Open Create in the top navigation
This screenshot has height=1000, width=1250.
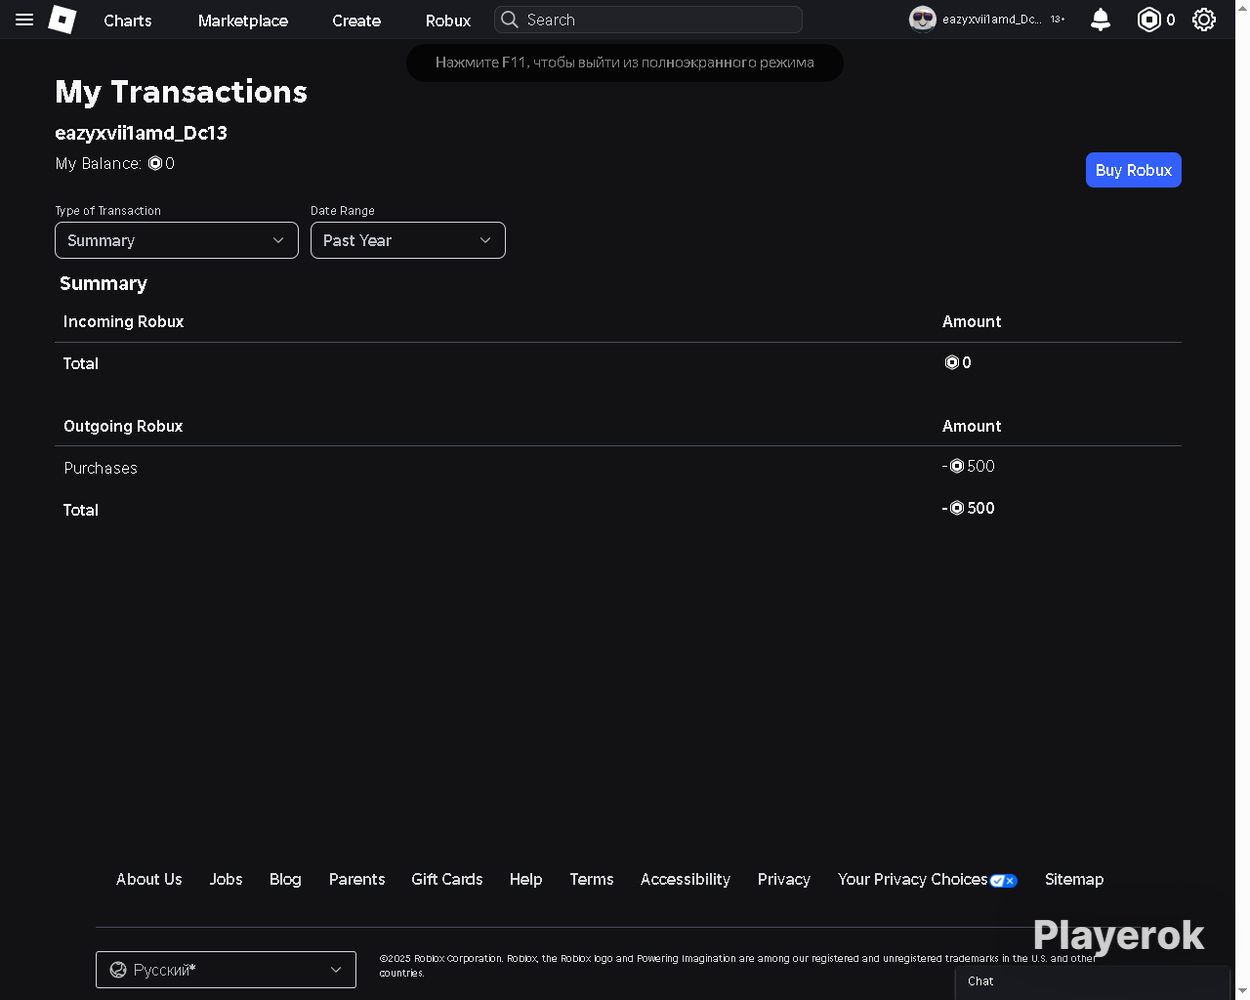pos(356,21)
